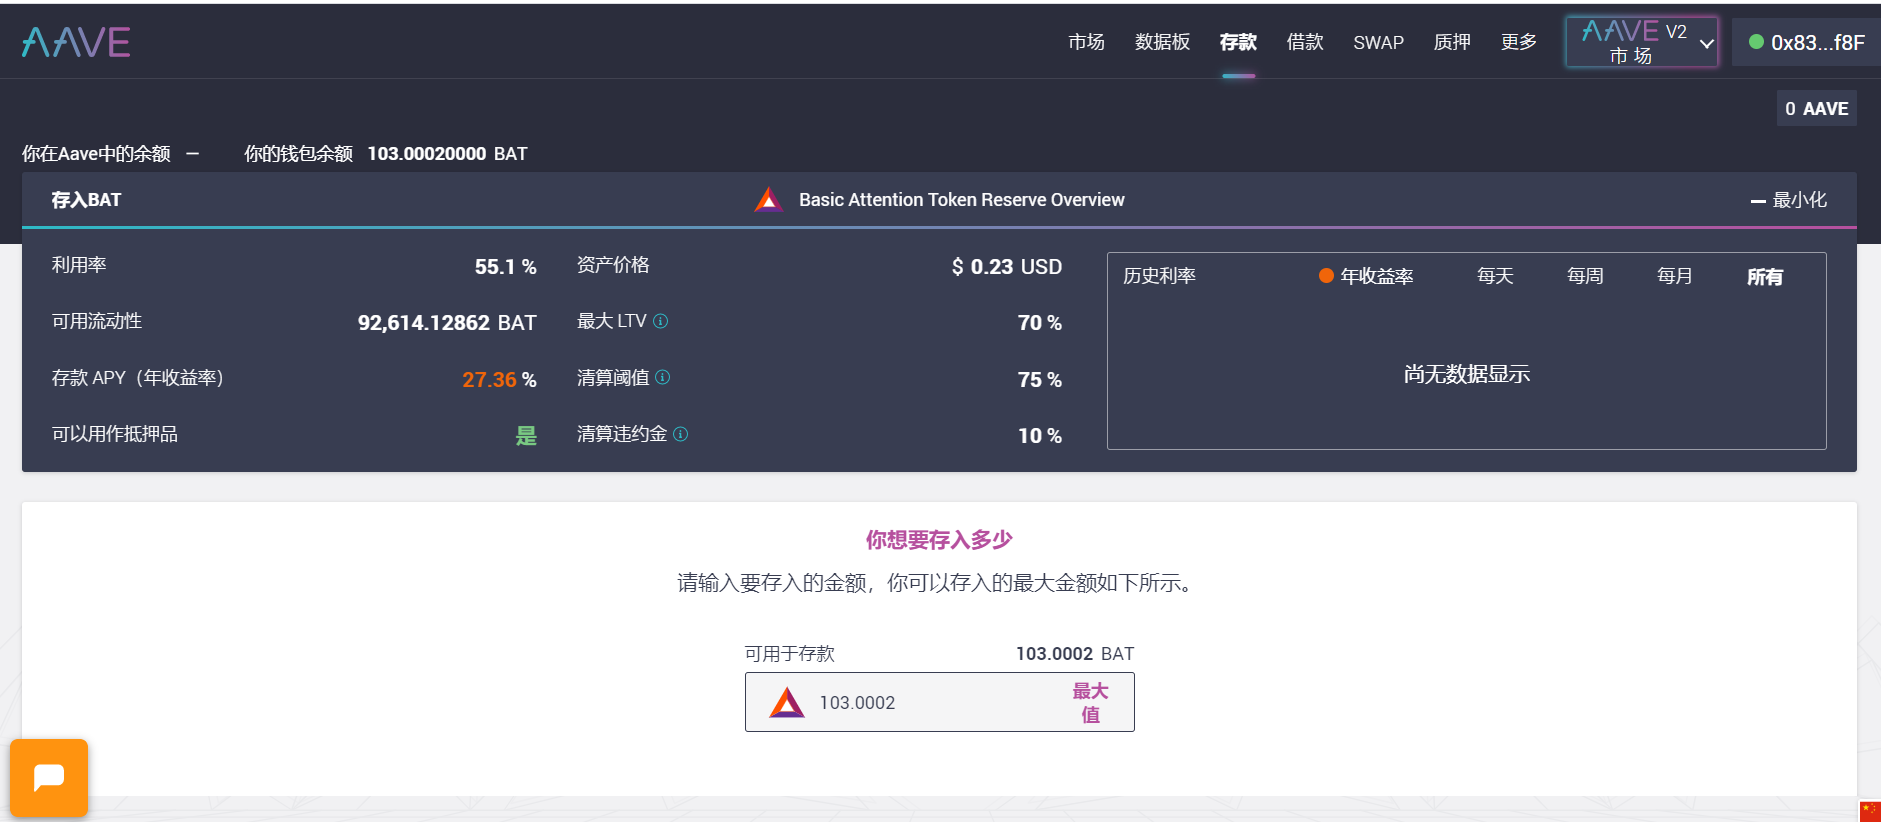Go to the 数据板 dashboard tab
Viewport: 1881px width, 822px height.
tap(1162, 42)
